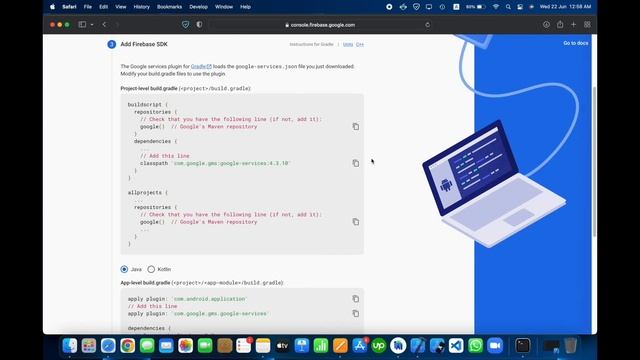Open App Store from the Dock

point(360,346)
